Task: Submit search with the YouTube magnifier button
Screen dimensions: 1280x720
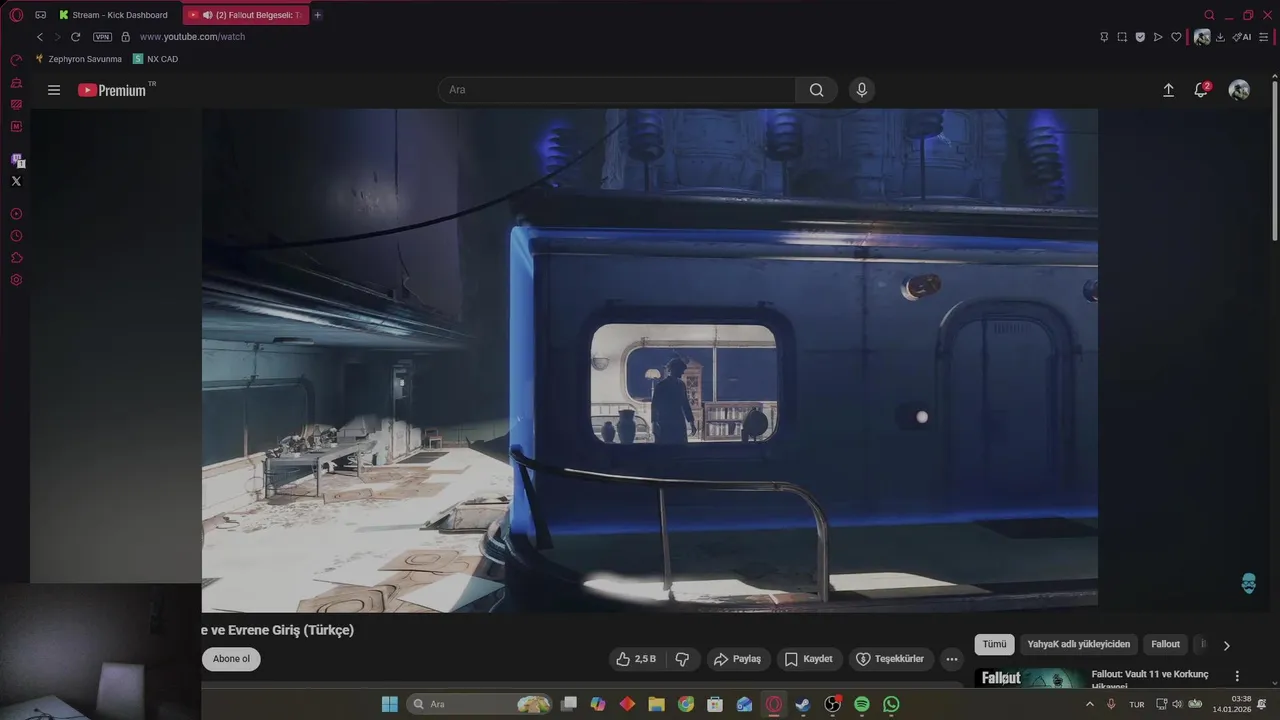Action: pyautogui.click(x=817, y=90)
